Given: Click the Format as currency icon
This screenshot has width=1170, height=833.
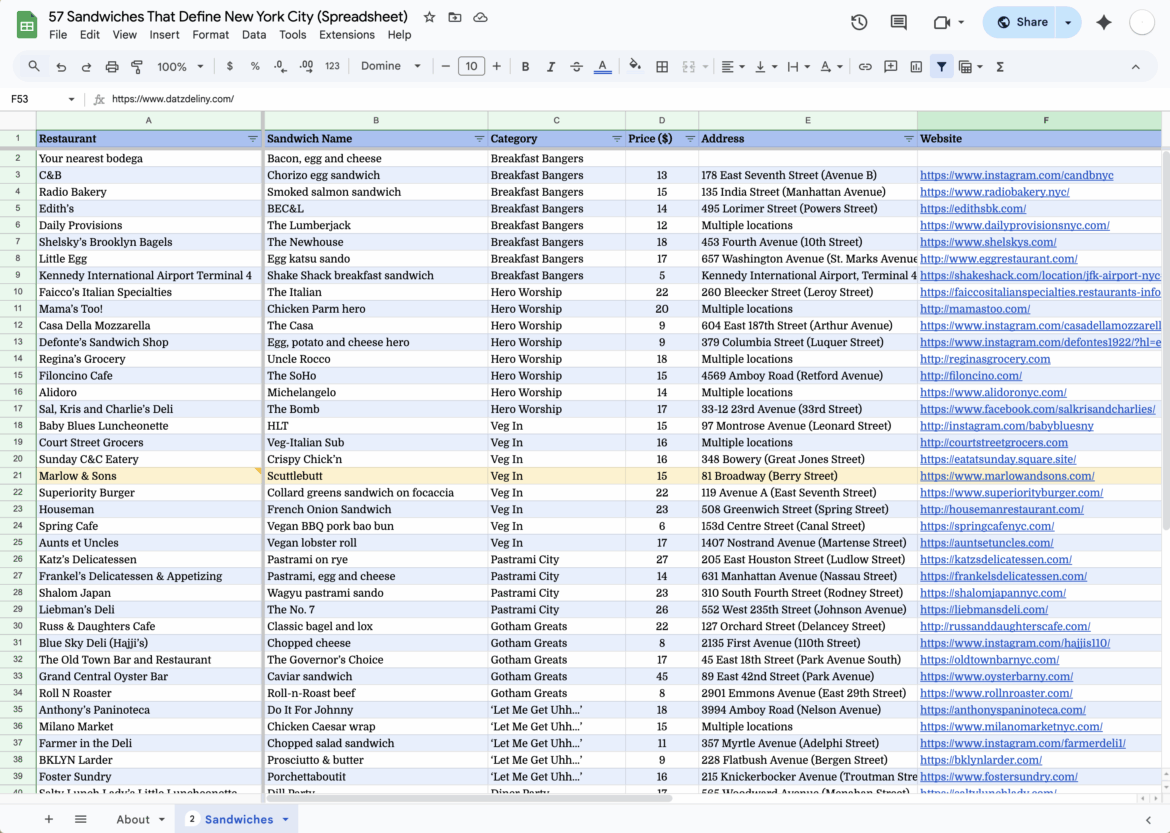Looking at the screenshot, I should point(228,66).
